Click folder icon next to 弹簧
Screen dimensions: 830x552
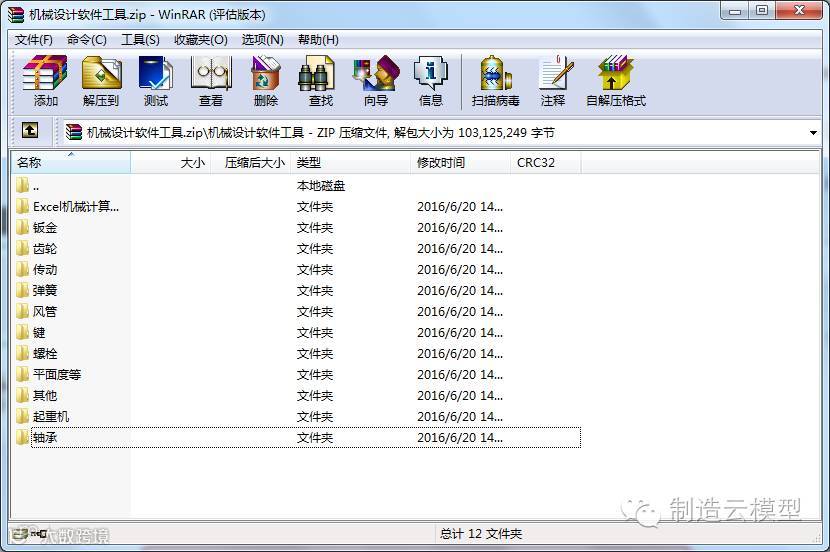coord(22,291)
